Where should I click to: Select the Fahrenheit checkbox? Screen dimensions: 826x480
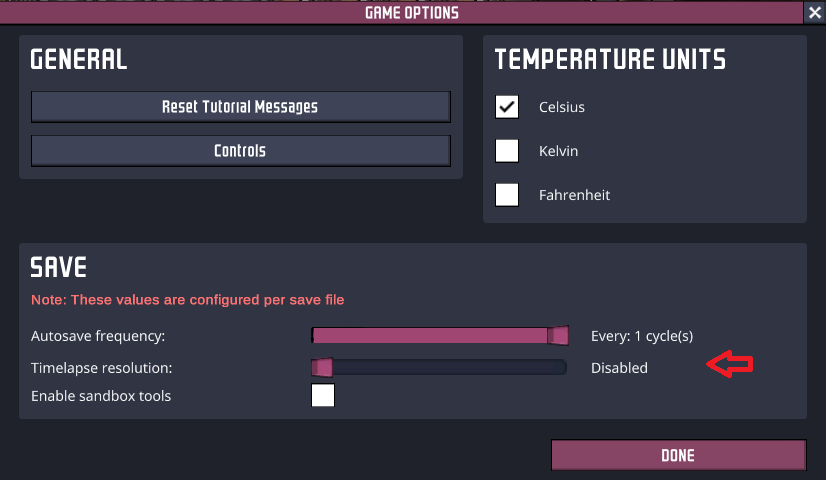[x=507, y=194]
